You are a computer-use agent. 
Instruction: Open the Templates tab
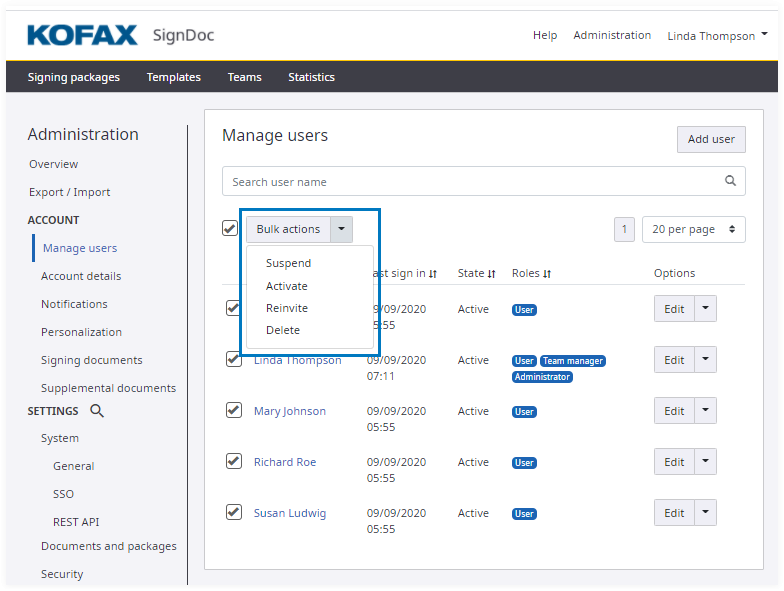coord(173,77)
